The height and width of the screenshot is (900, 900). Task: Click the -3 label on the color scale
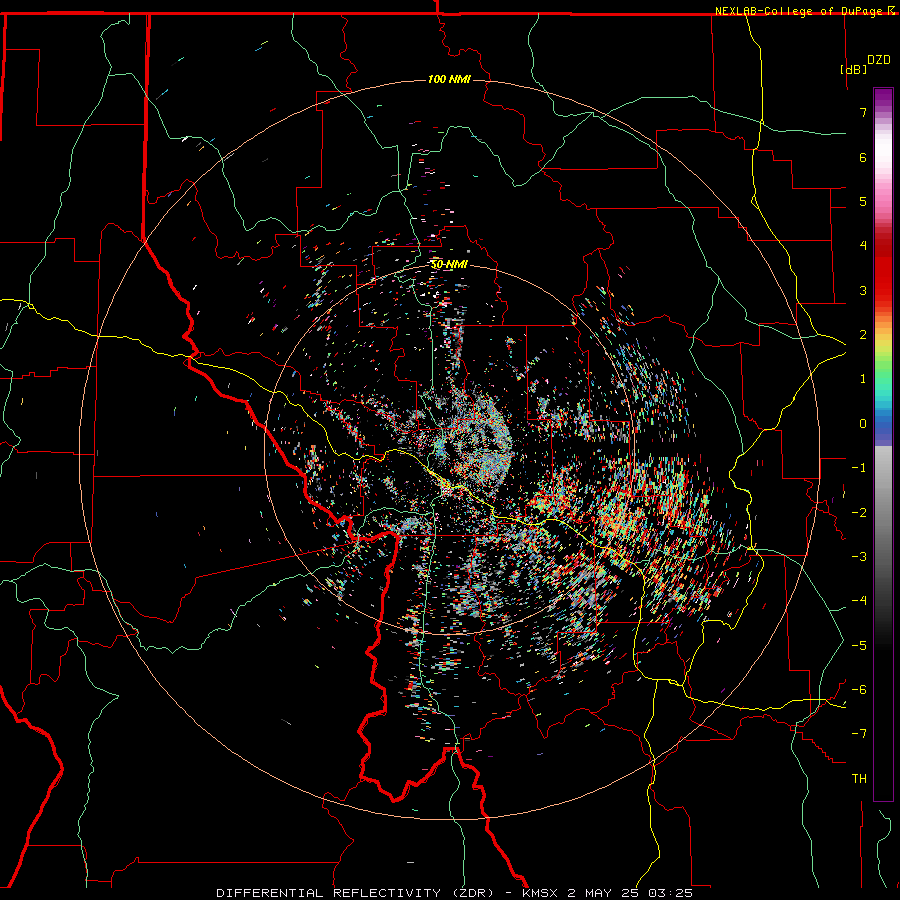pyautogui.click(x=859, y=557)
